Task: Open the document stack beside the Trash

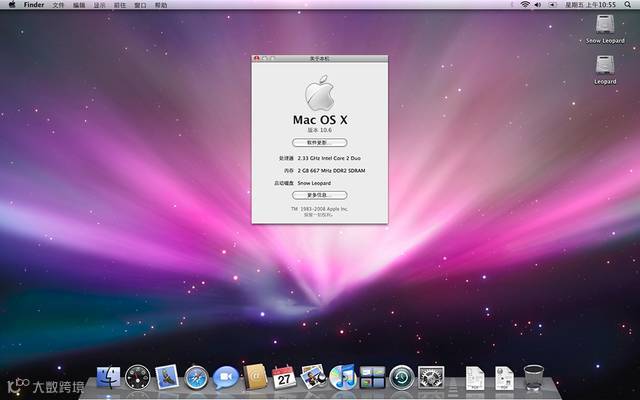Action: pyautogui.click(x=504, y=378)
